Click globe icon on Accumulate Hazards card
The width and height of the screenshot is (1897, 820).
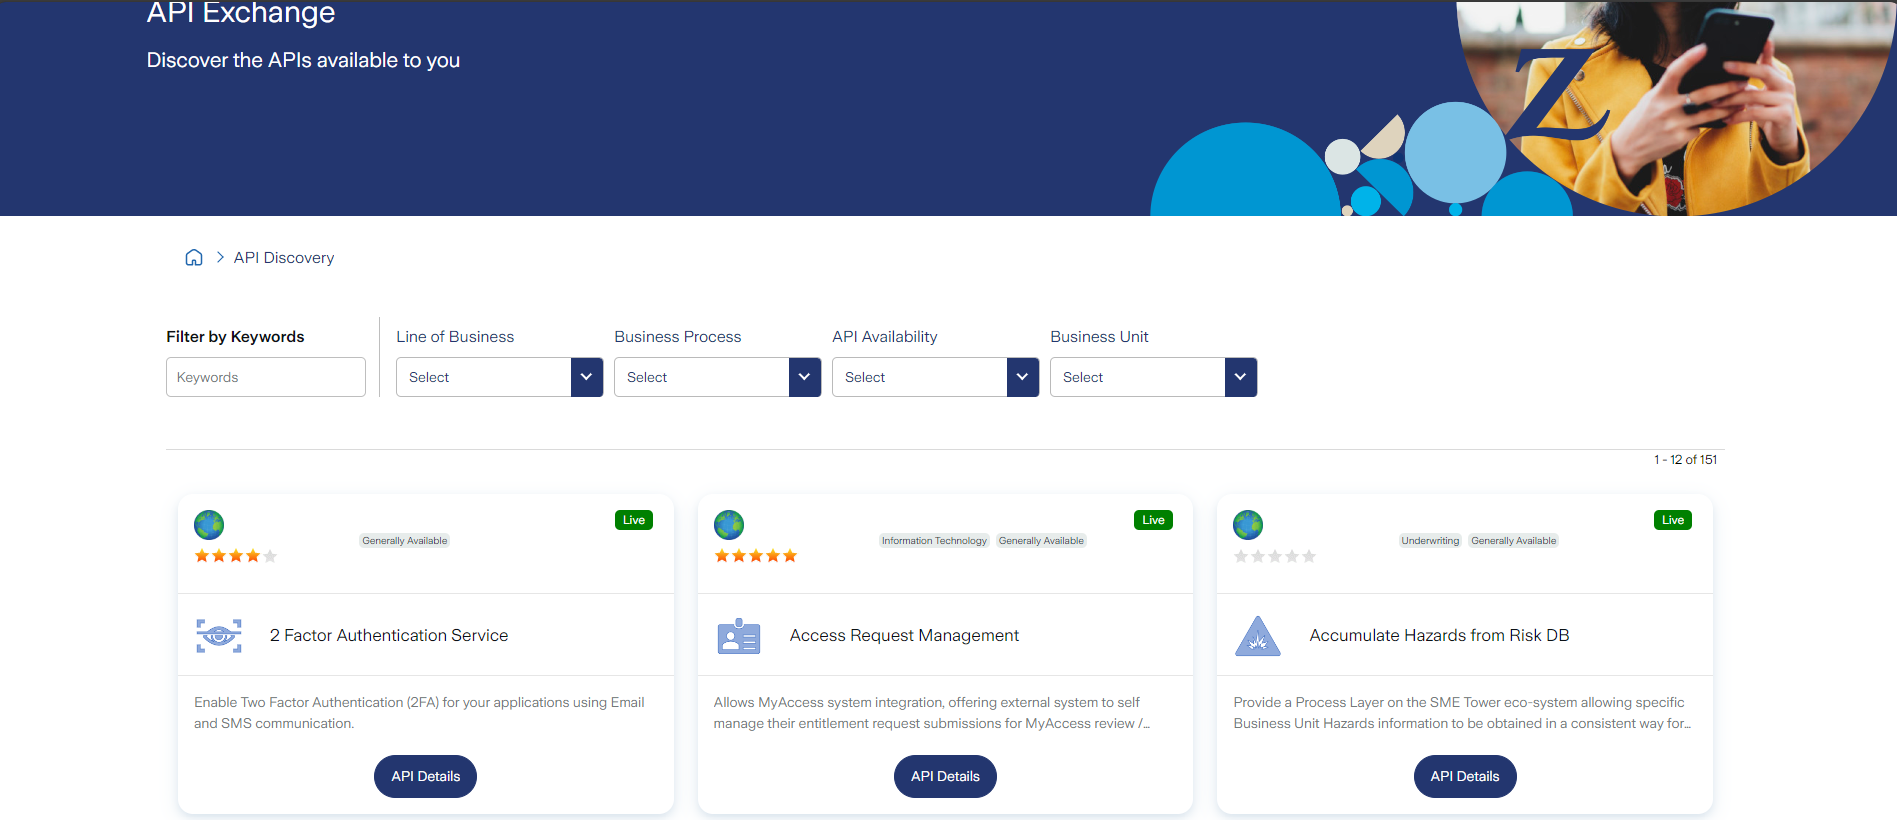click(1248, 524)
